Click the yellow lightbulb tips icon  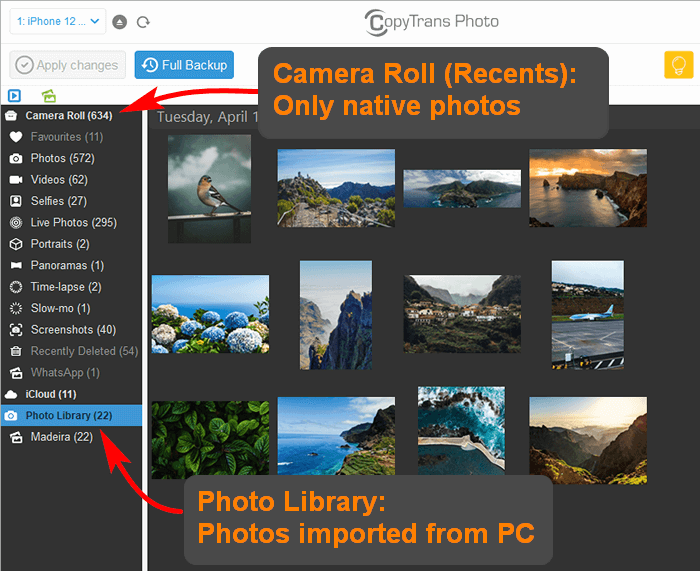(678, 65)
